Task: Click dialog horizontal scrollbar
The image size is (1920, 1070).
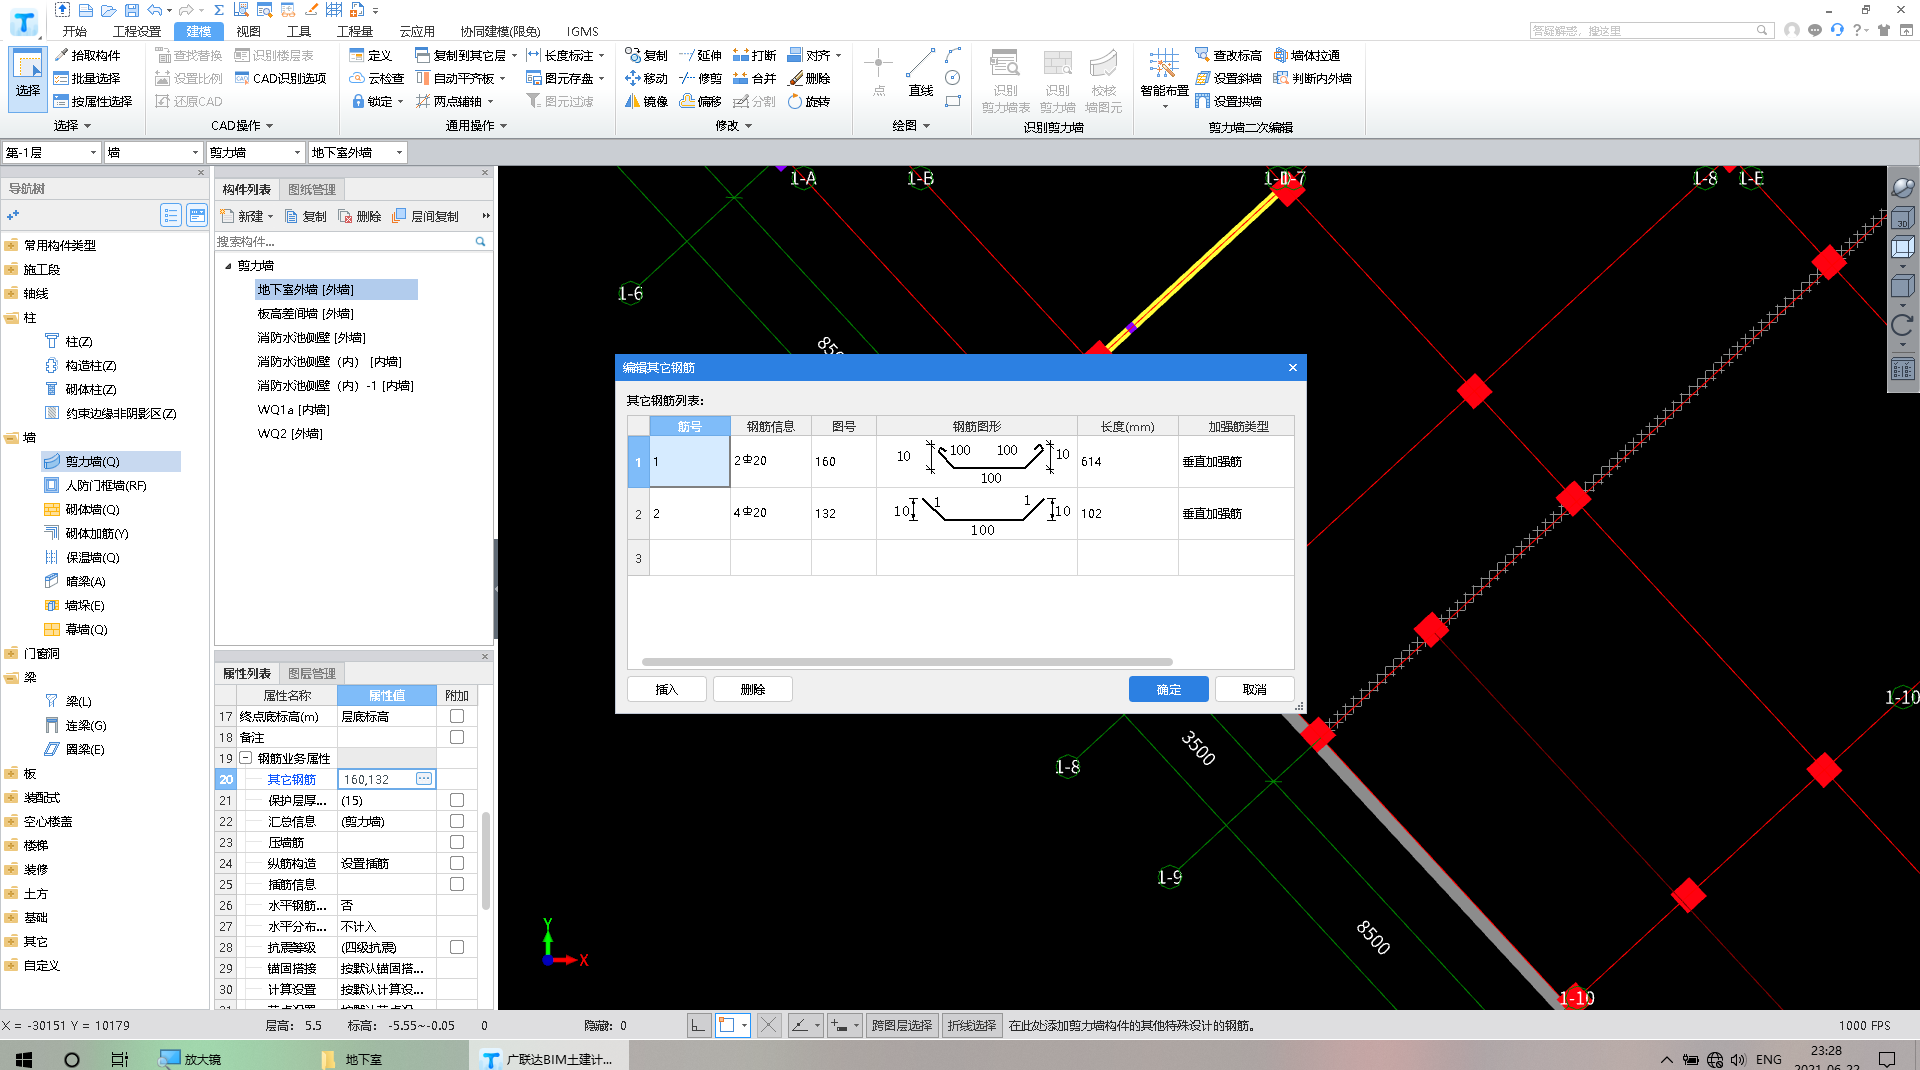Action: pos(907,661)
